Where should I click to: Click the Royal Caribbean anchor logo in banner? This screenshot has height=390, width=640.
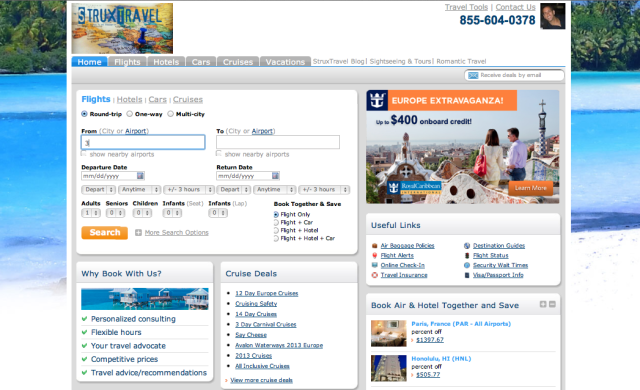pyautogui.click(x=377, y=100)
